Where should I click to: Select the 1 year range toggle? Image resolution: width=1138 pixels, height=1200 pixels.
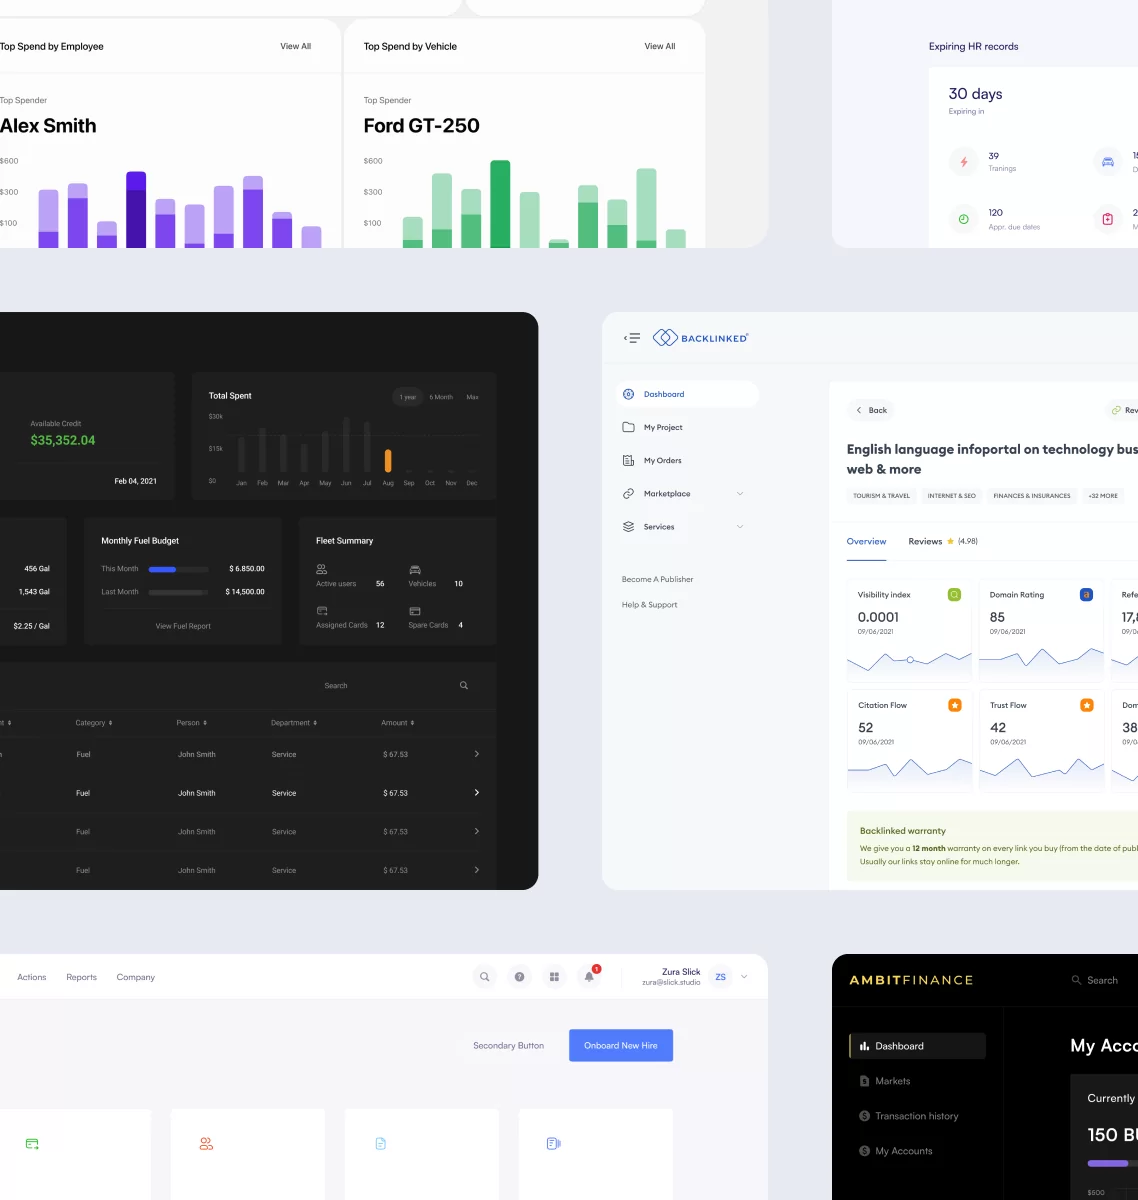408,397
